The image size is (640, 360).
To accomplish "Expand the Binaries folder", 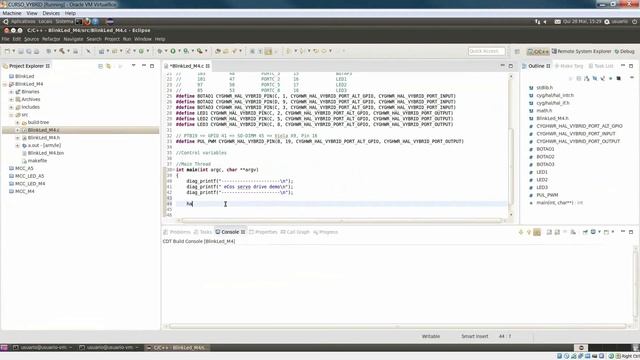I will [x=11, y=92].
